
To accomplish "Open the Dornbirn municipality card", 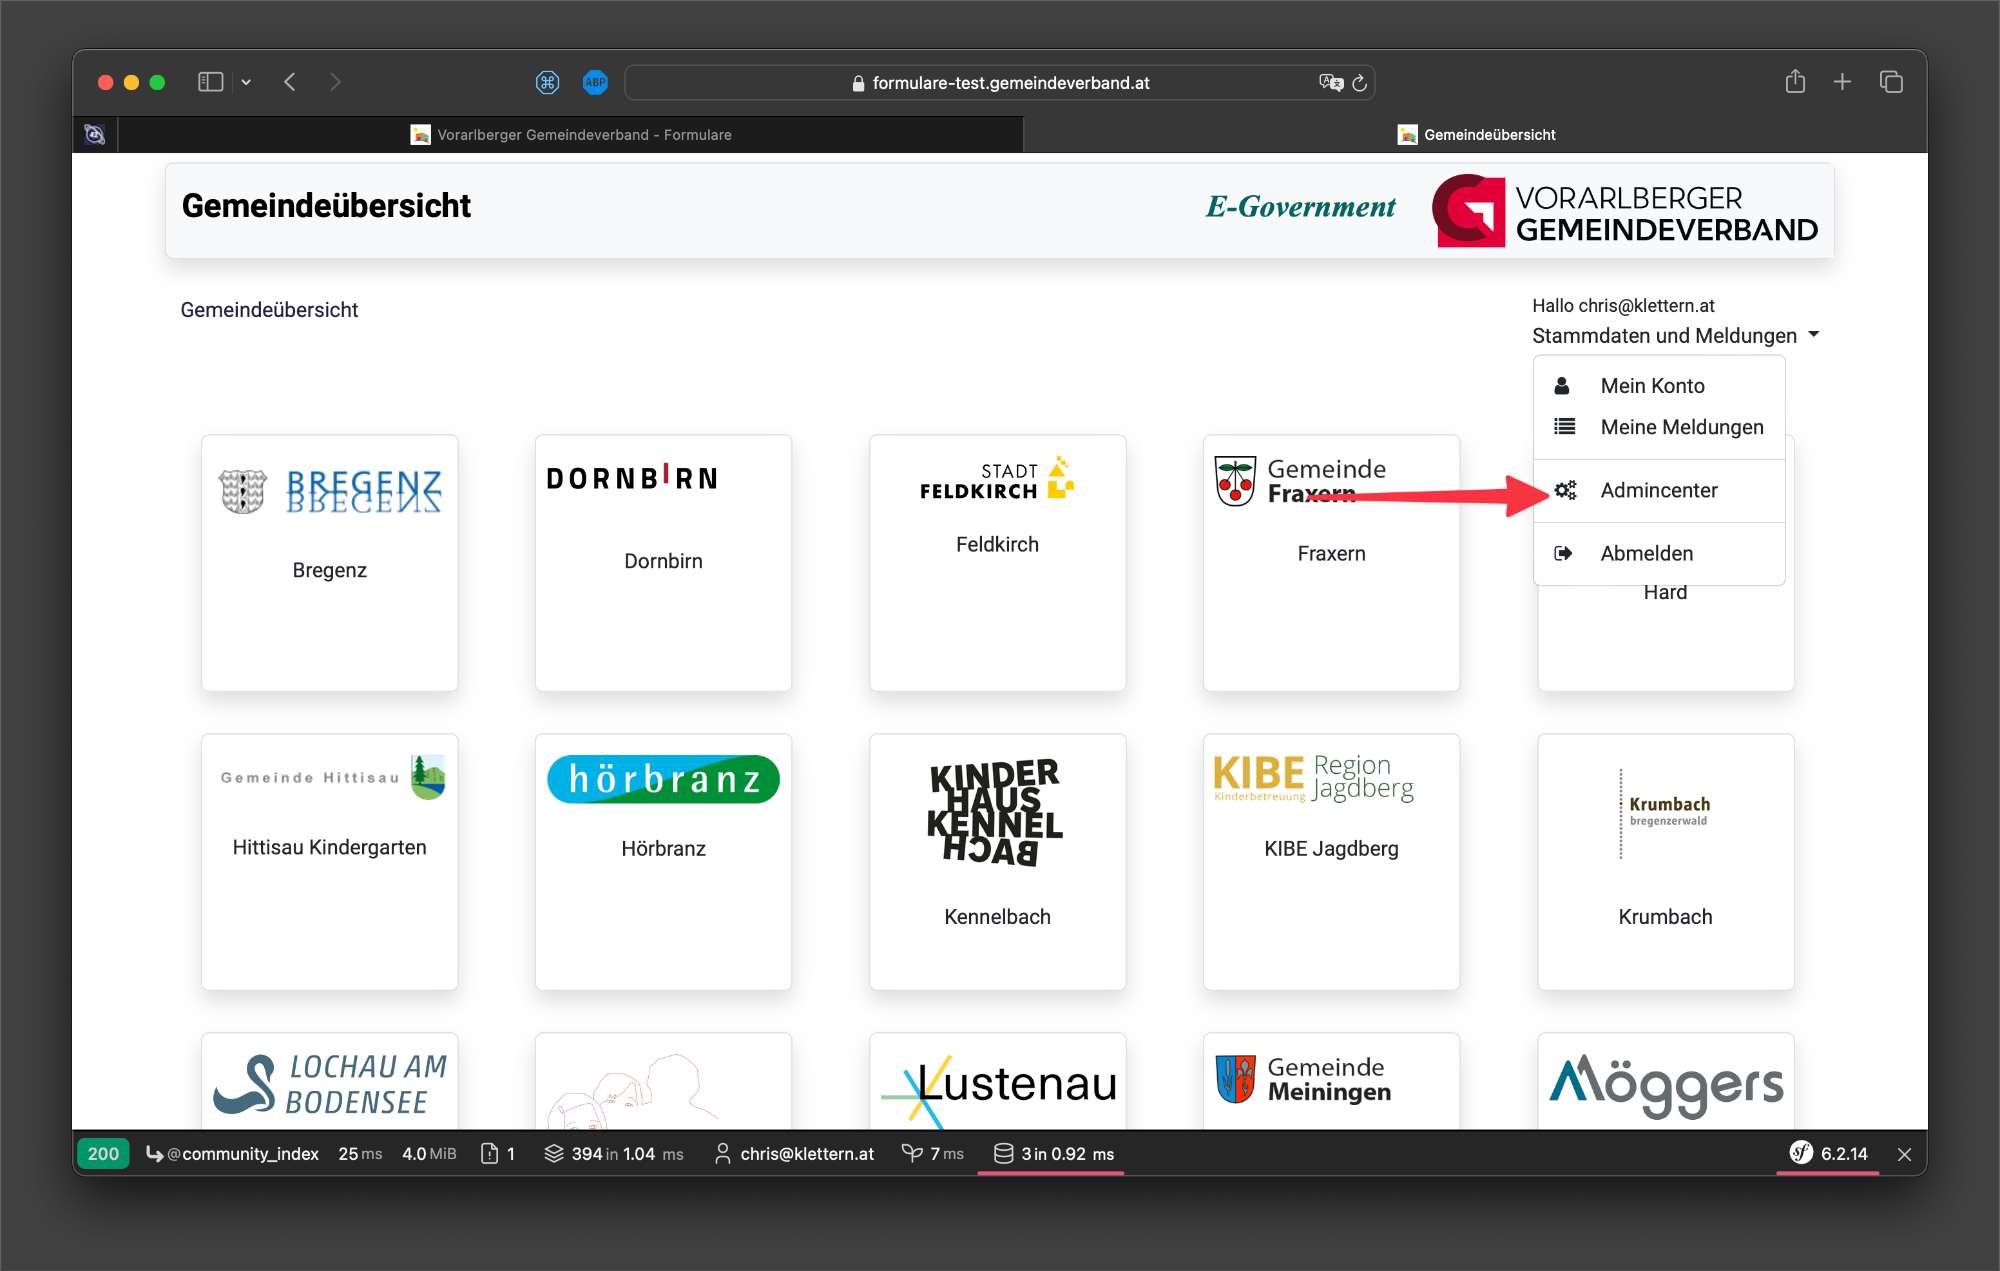I will coord(664,563).
